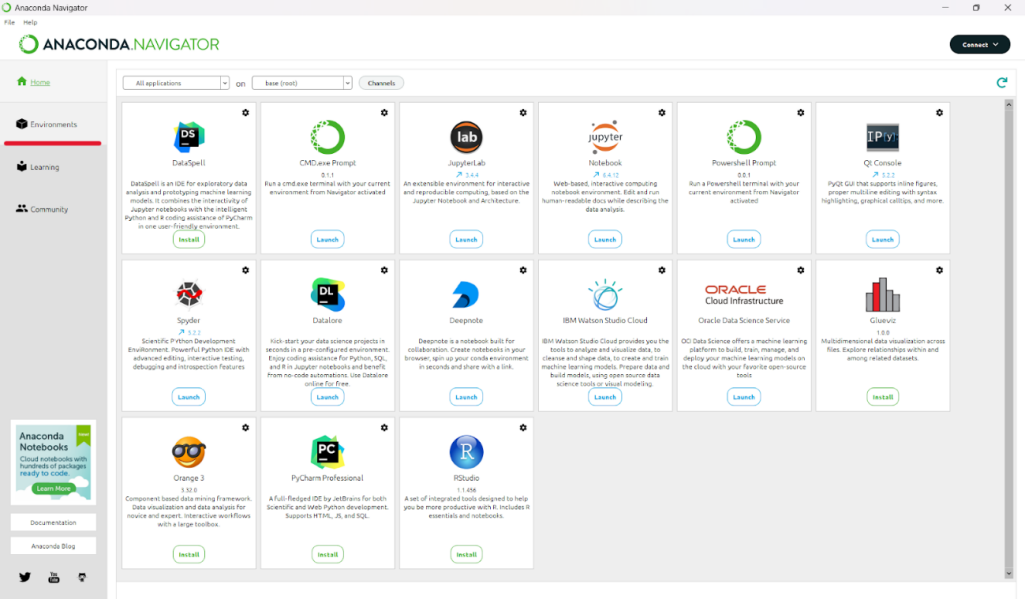Launch Powershell Prompt
This screenshot has height=599, width=1025.
point(744,239)
